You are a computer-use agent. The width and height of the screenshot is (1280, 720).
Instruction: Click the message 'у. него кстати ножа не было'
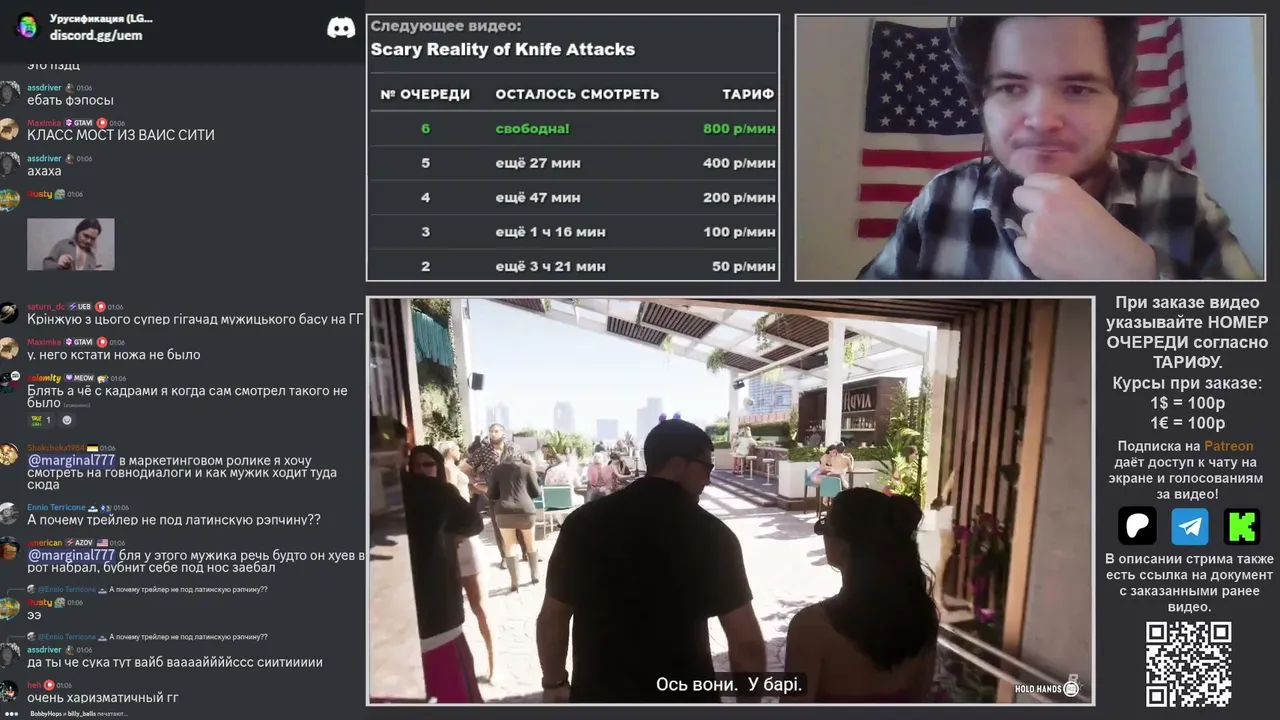pyautogui.click(x=114, y=355)
